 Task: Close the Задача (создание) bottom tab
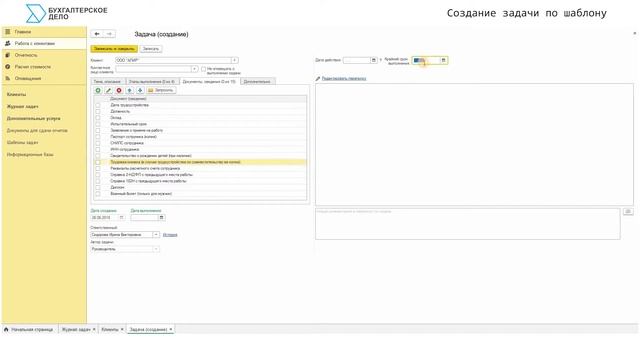[x=171, y=329]
